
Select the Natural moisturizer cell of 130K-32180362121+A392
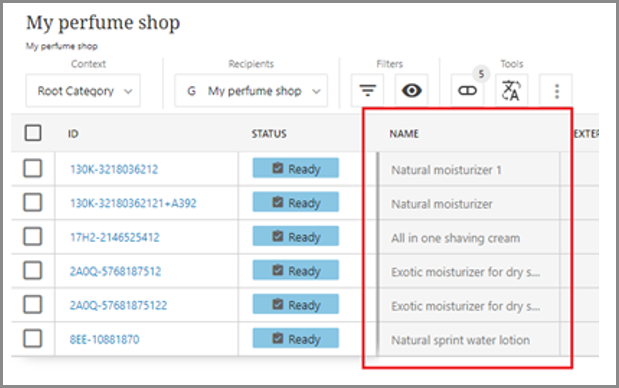469,204
